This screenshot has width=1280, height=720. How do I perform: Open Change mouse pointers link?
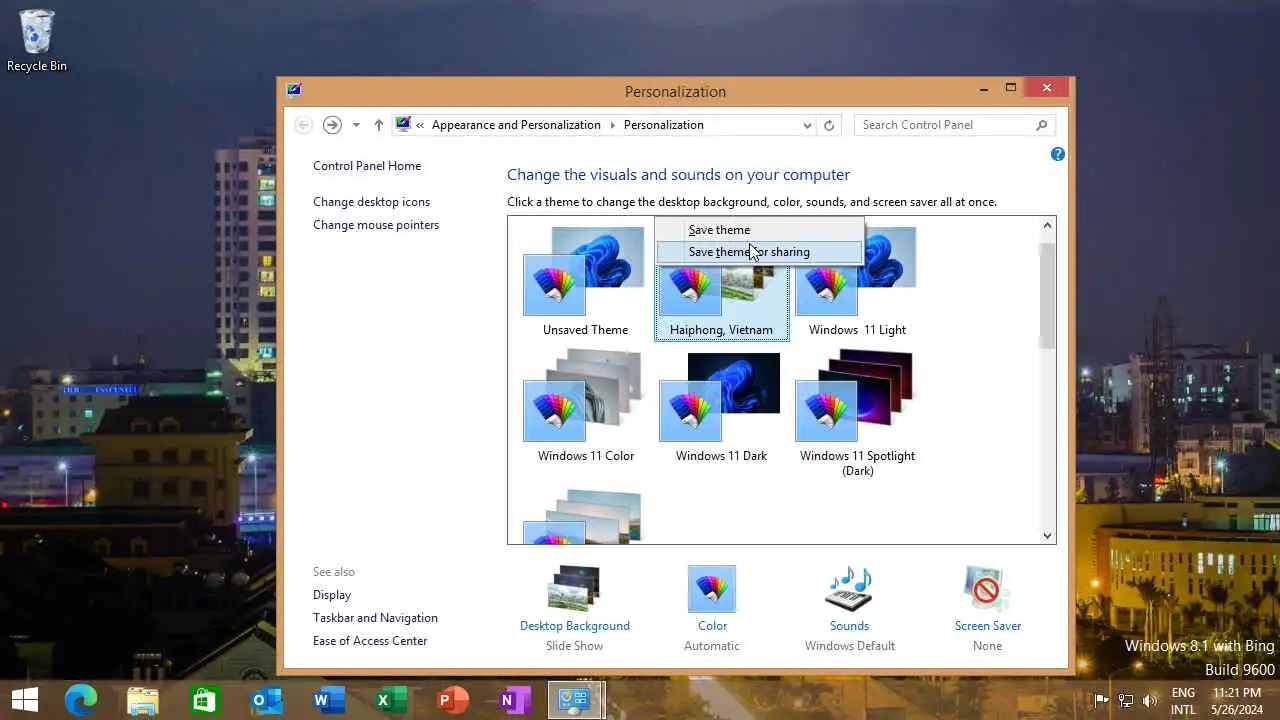376,225
